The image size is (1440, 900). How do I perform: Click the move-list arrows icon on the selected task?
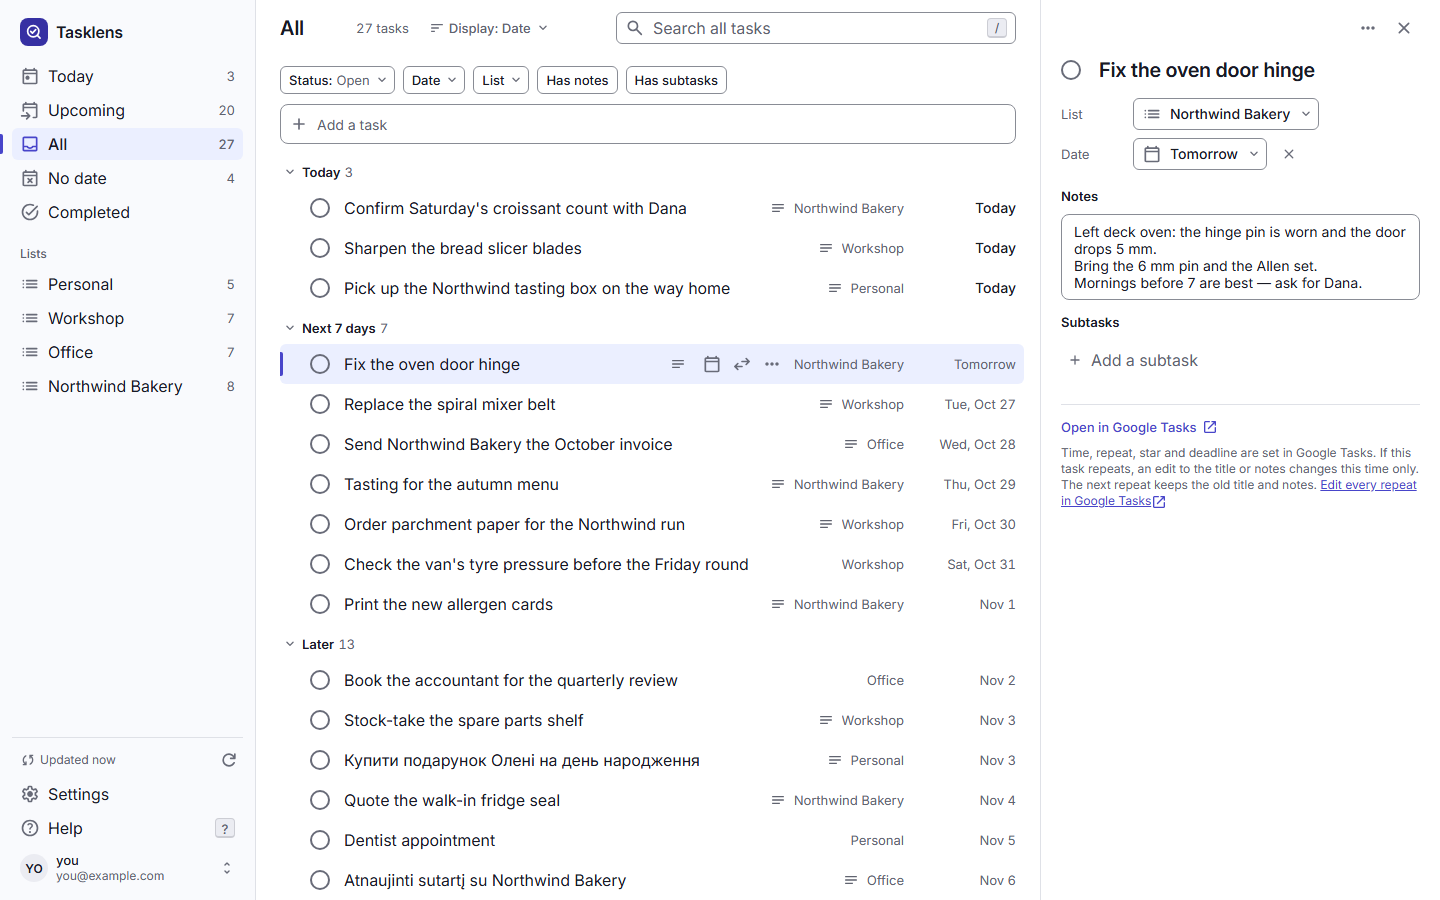[742, 364]
